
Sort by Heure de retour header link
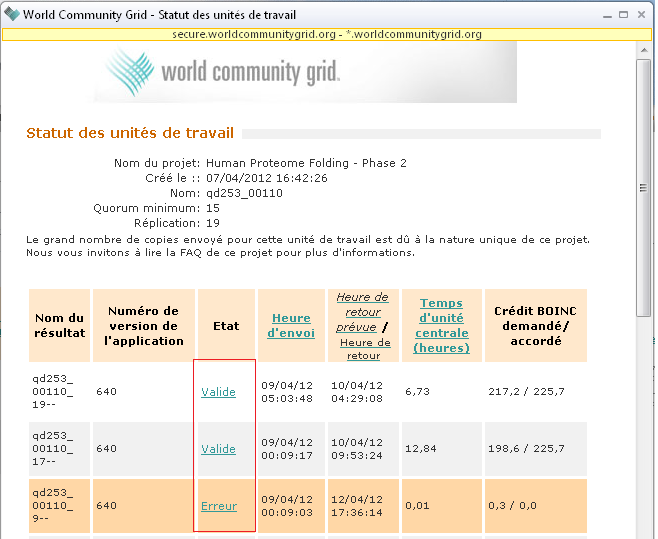click(x=365, y=349)
